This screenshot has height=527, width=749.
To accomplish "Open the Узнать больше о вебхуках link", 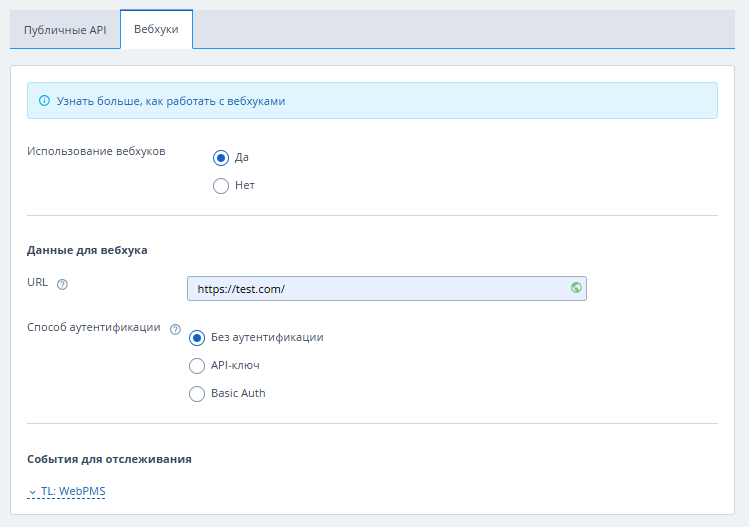I will click(171, 101).
